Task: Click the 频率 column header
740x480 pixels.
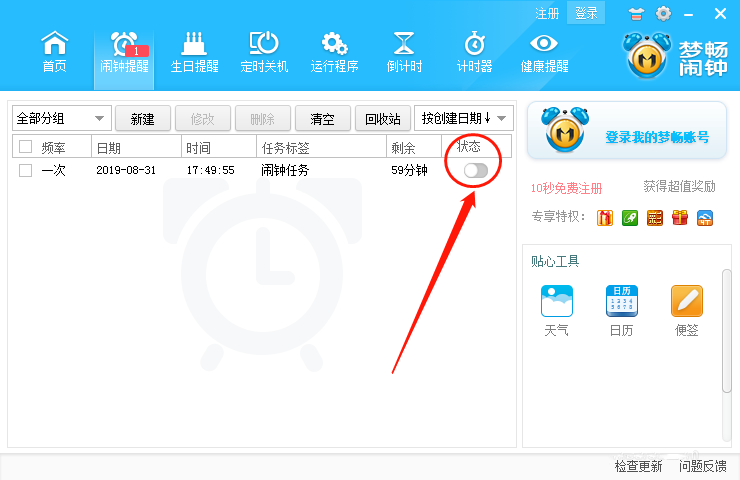Action: coord(53,148)
